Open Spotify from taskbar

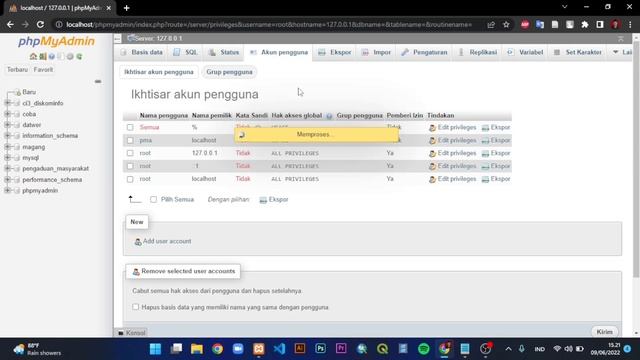pos(424,349)
